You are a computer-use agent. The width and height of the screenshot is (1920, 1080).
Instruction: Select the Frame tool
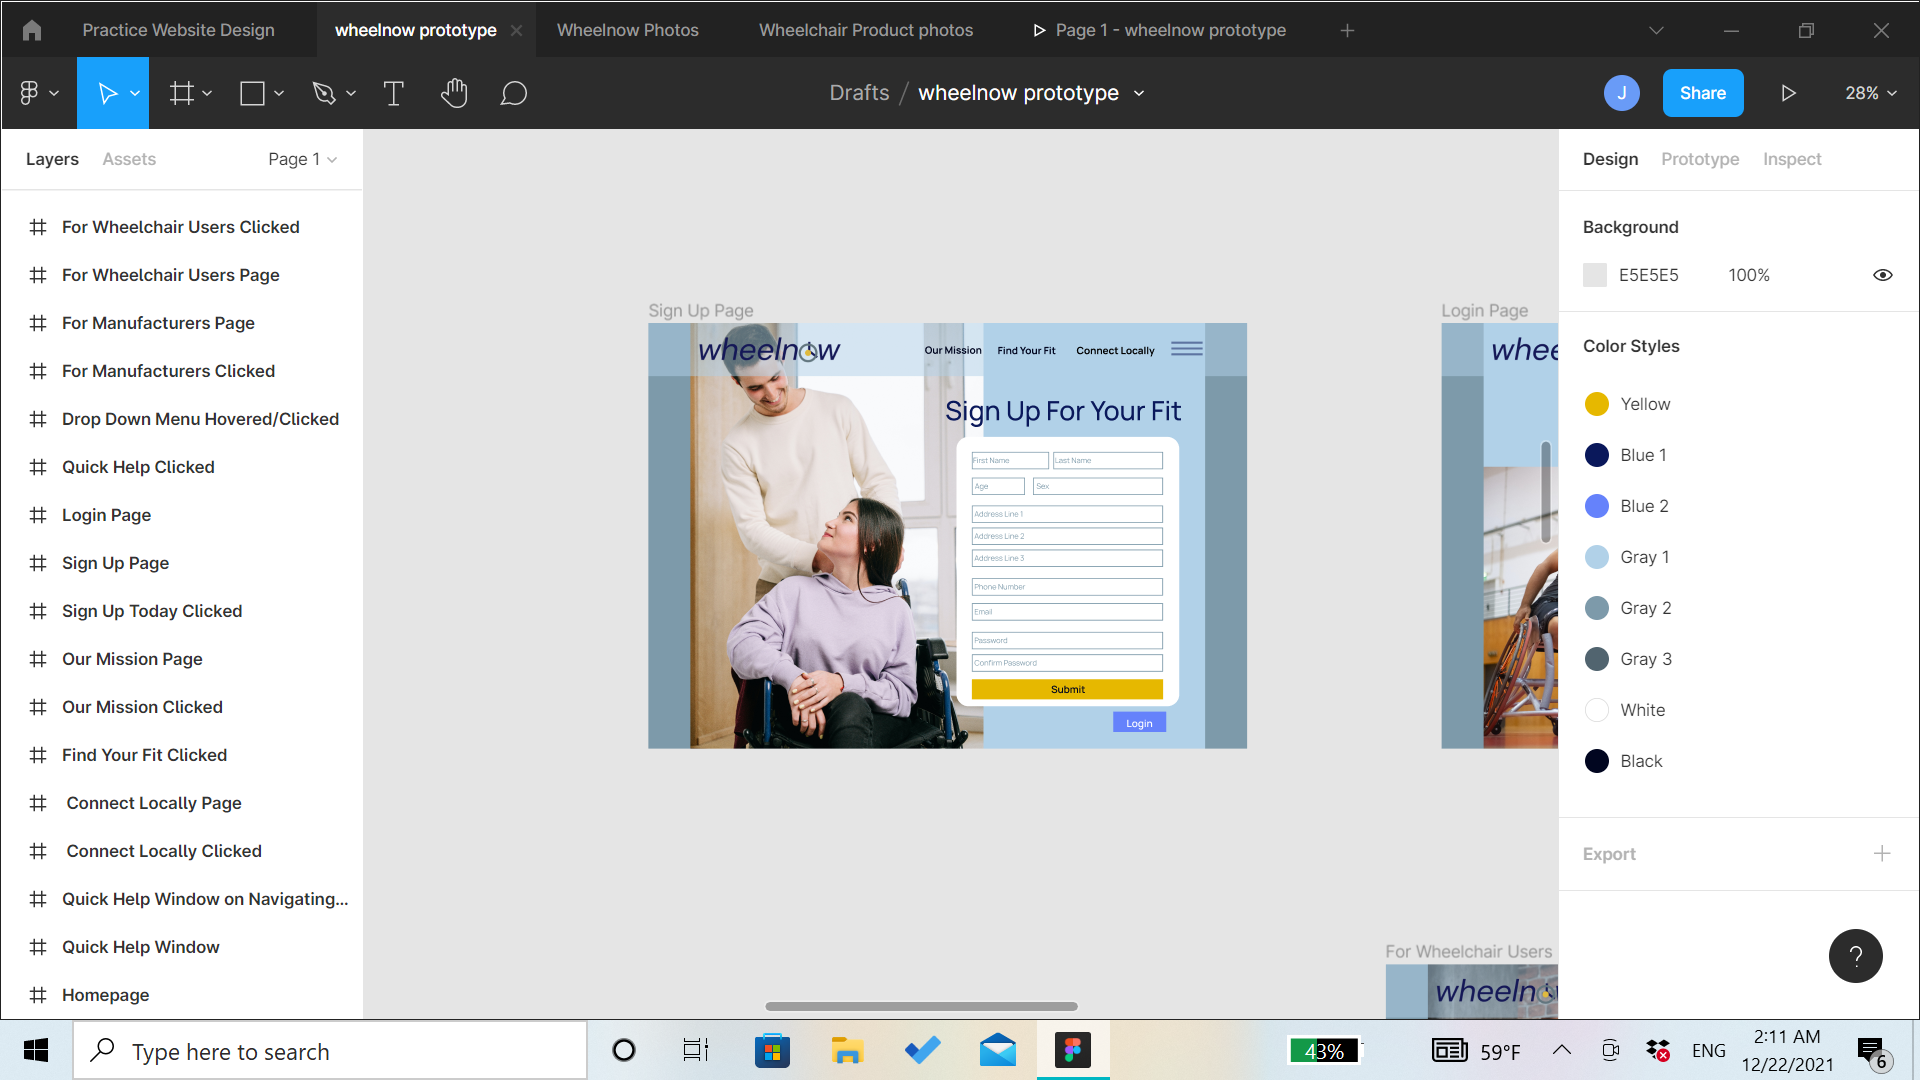tap(181, 93)
